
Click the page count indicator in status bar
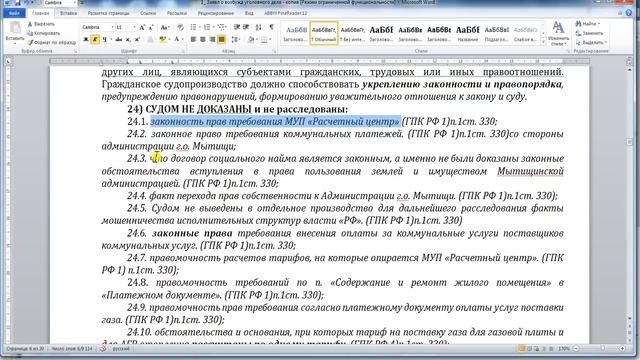(x=25, y=349)
